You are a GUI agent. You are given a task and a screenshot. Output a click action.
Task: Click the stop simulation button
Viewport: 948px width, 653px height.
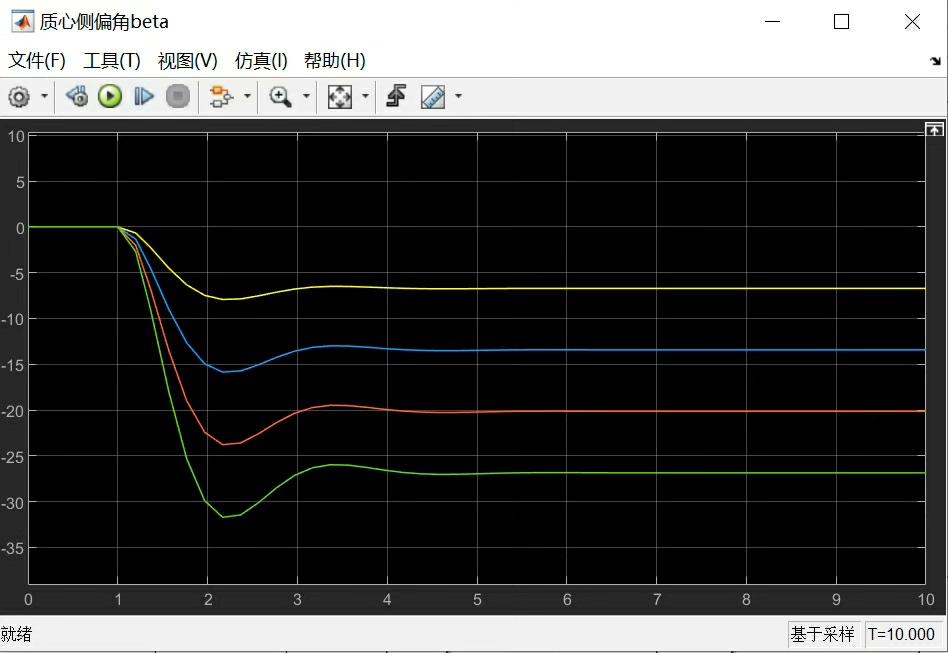point(178,96)
